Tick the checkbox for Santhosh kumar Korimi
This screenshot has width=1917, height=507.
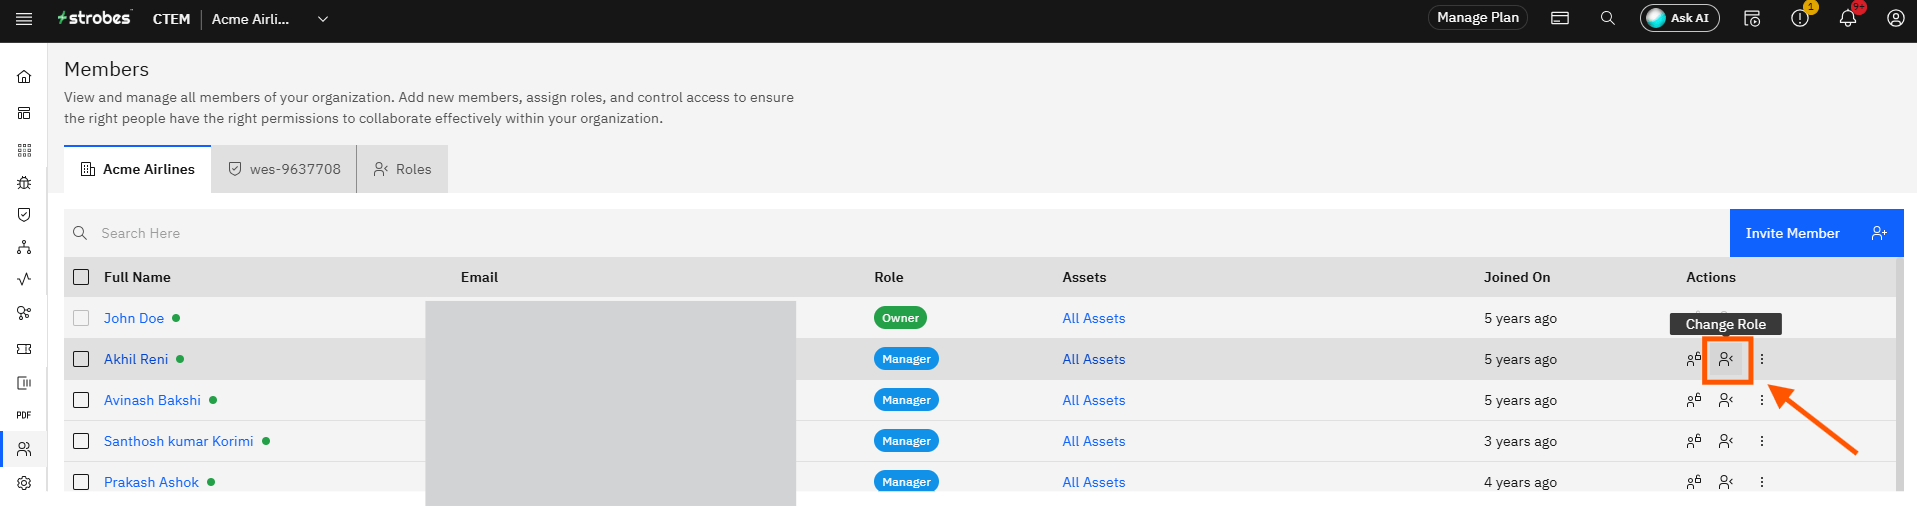coord(81,441)
